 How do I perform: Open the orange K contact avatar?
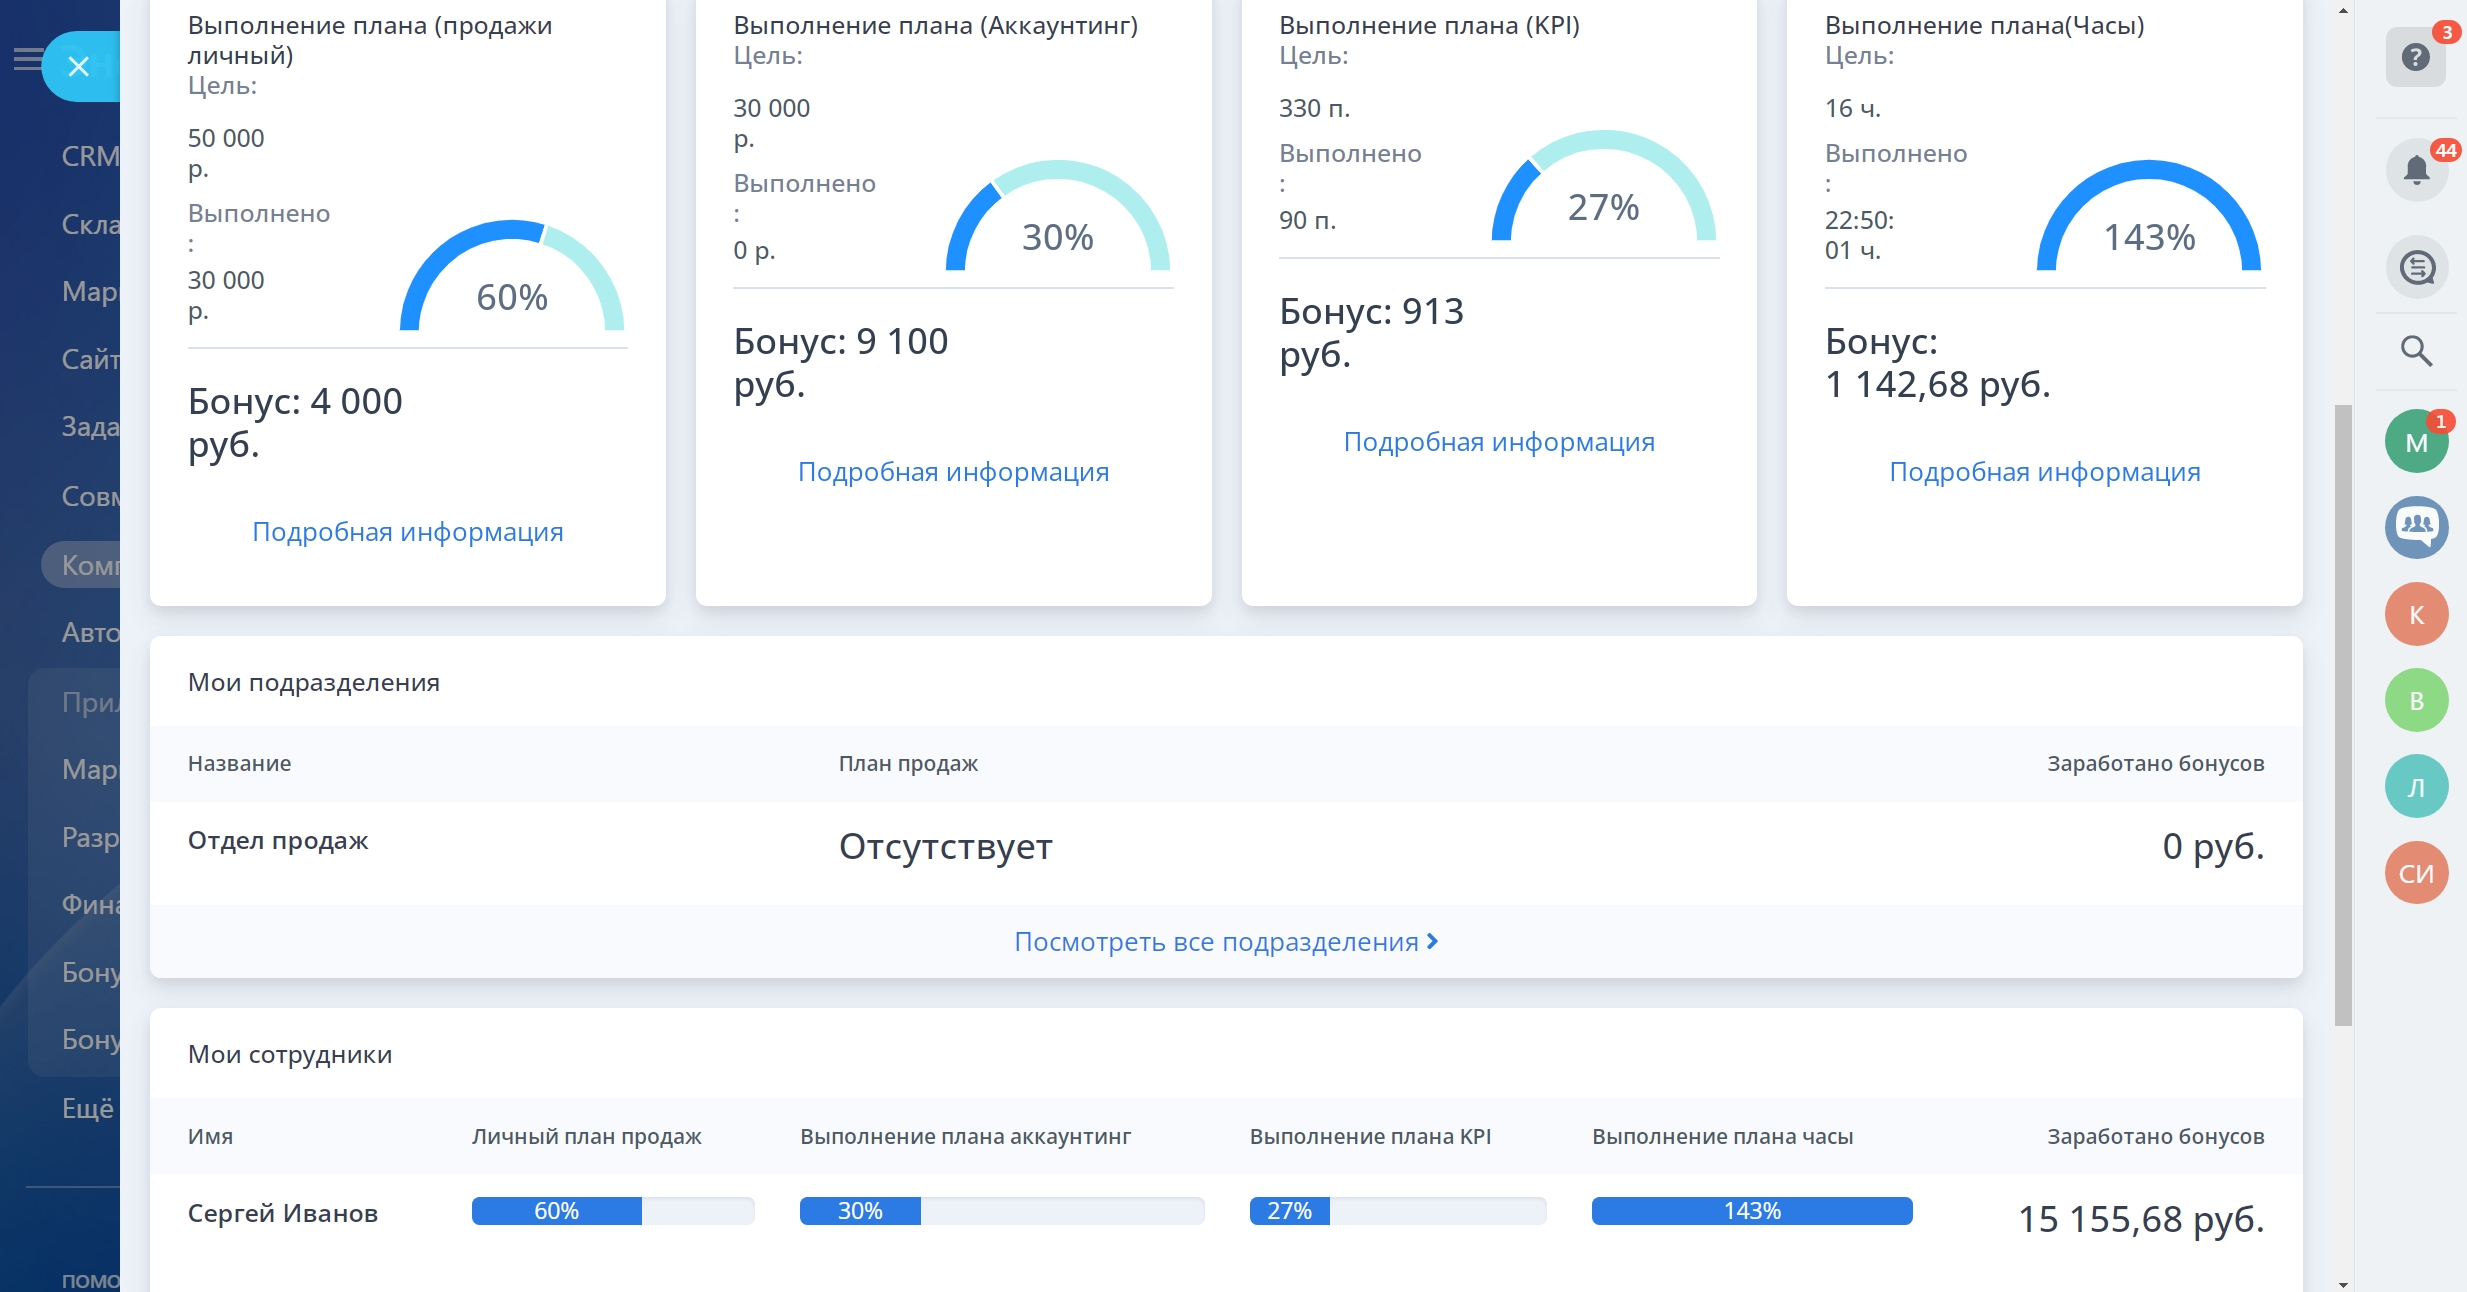(2416, 614)
